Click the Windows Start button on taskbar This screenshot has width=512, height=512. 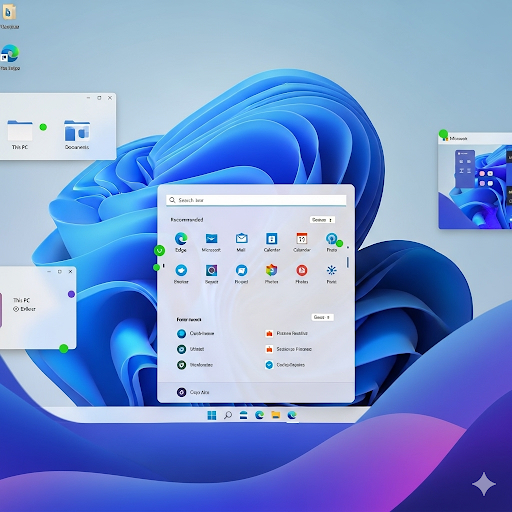point(212,415)
